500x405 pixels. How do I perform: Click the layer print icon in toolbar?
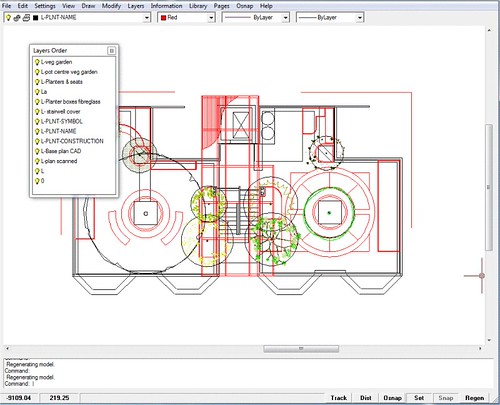pos(26,18)
